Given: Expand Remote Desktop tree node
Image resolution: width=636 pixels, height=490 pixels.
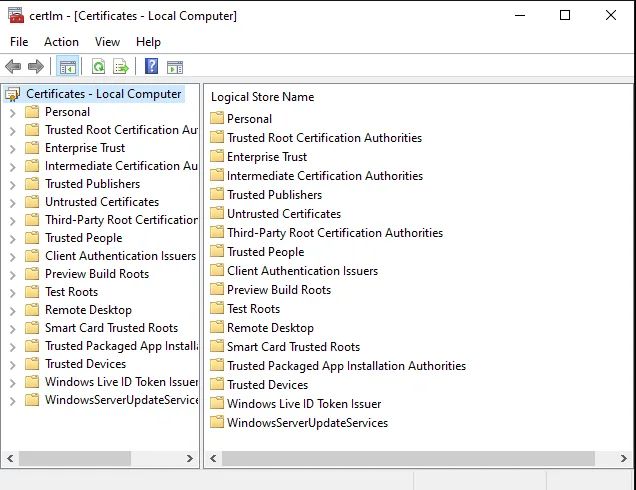Looking at the screenshot, I should [x=13, y=311].
